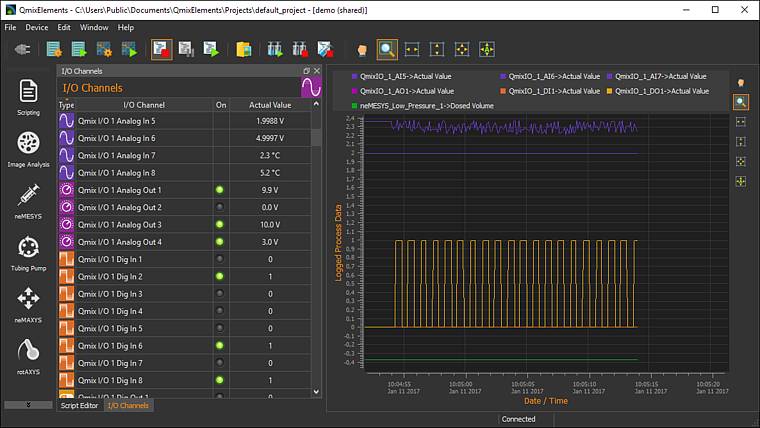The width and height of the screenshot is (760, 428).
Task: Select the hand tool beside the graph
Action: (x=741, y=83)
